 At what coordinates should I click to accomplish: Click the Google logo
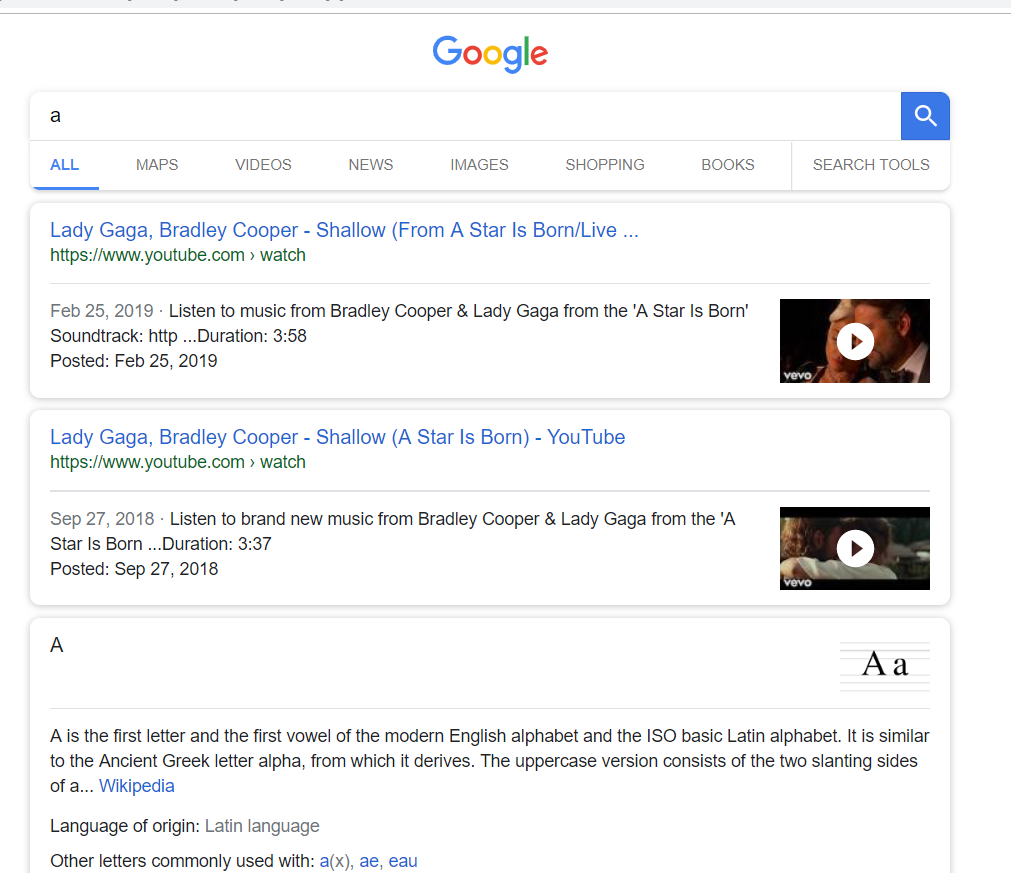click(x=490, y=54)
